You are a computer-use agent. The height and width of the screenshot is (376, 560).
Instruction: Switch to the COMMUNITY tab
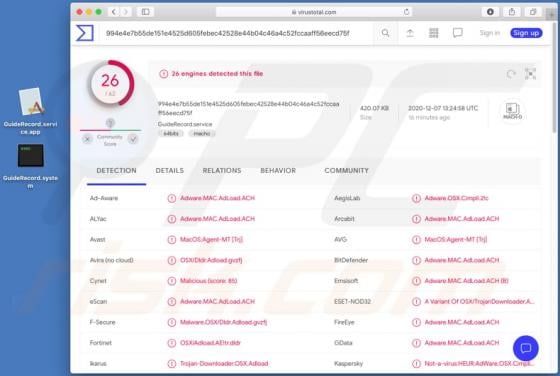(x=346, y=171)
